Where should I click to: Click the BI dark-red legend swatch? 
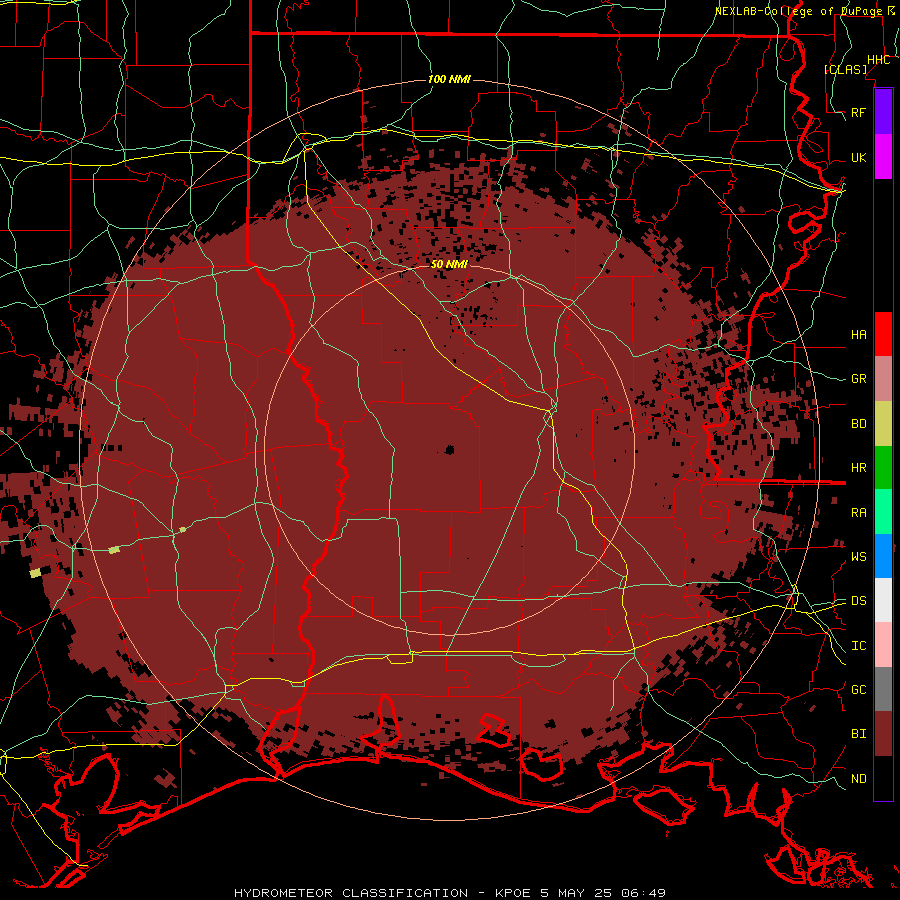click(x=883, y=734)
